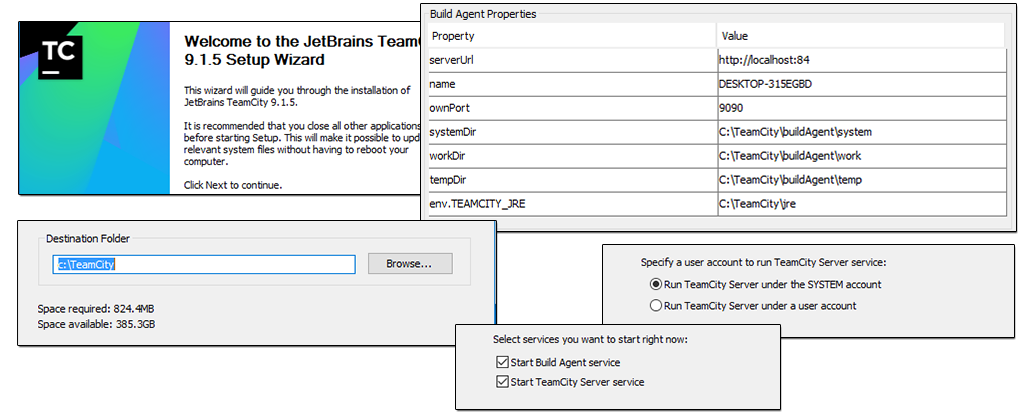Click the Destination Folder group label
This screenshot has width=1024, height=420.
(x=88, y=238)
